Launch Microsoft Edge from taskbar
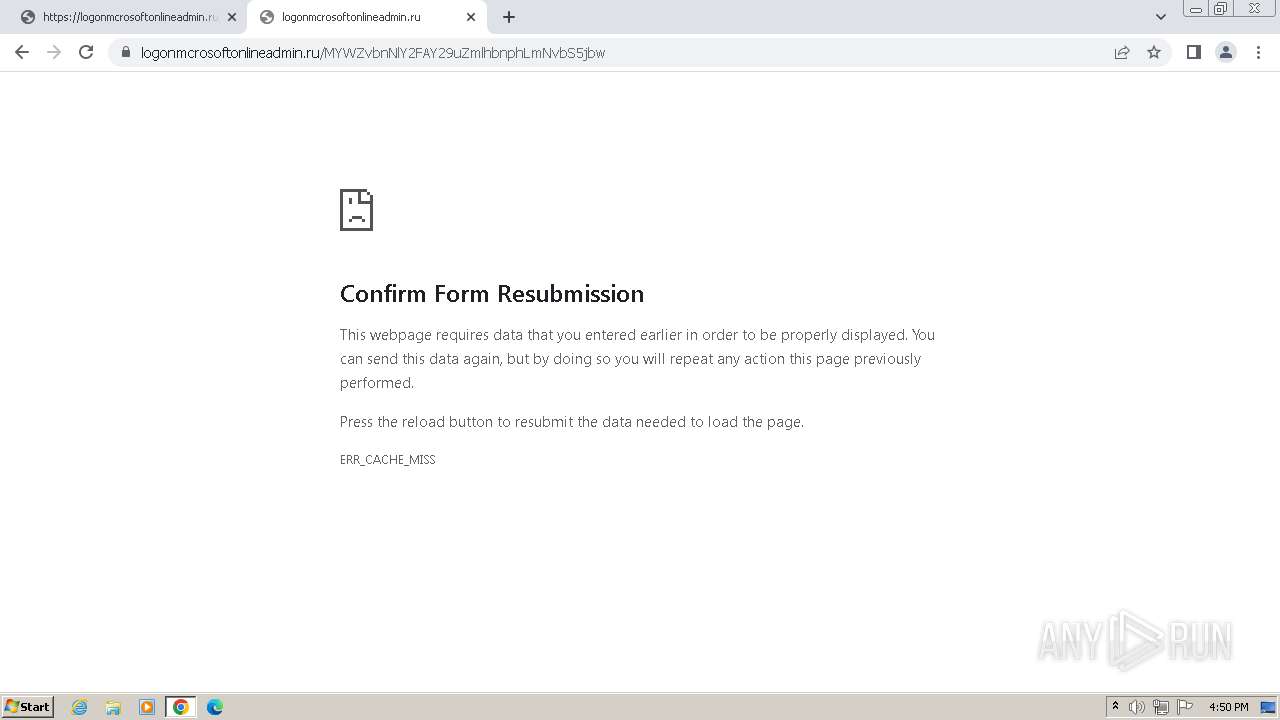Image resolution: width=1280 pixels, height=720 pixels. [215, 707]
